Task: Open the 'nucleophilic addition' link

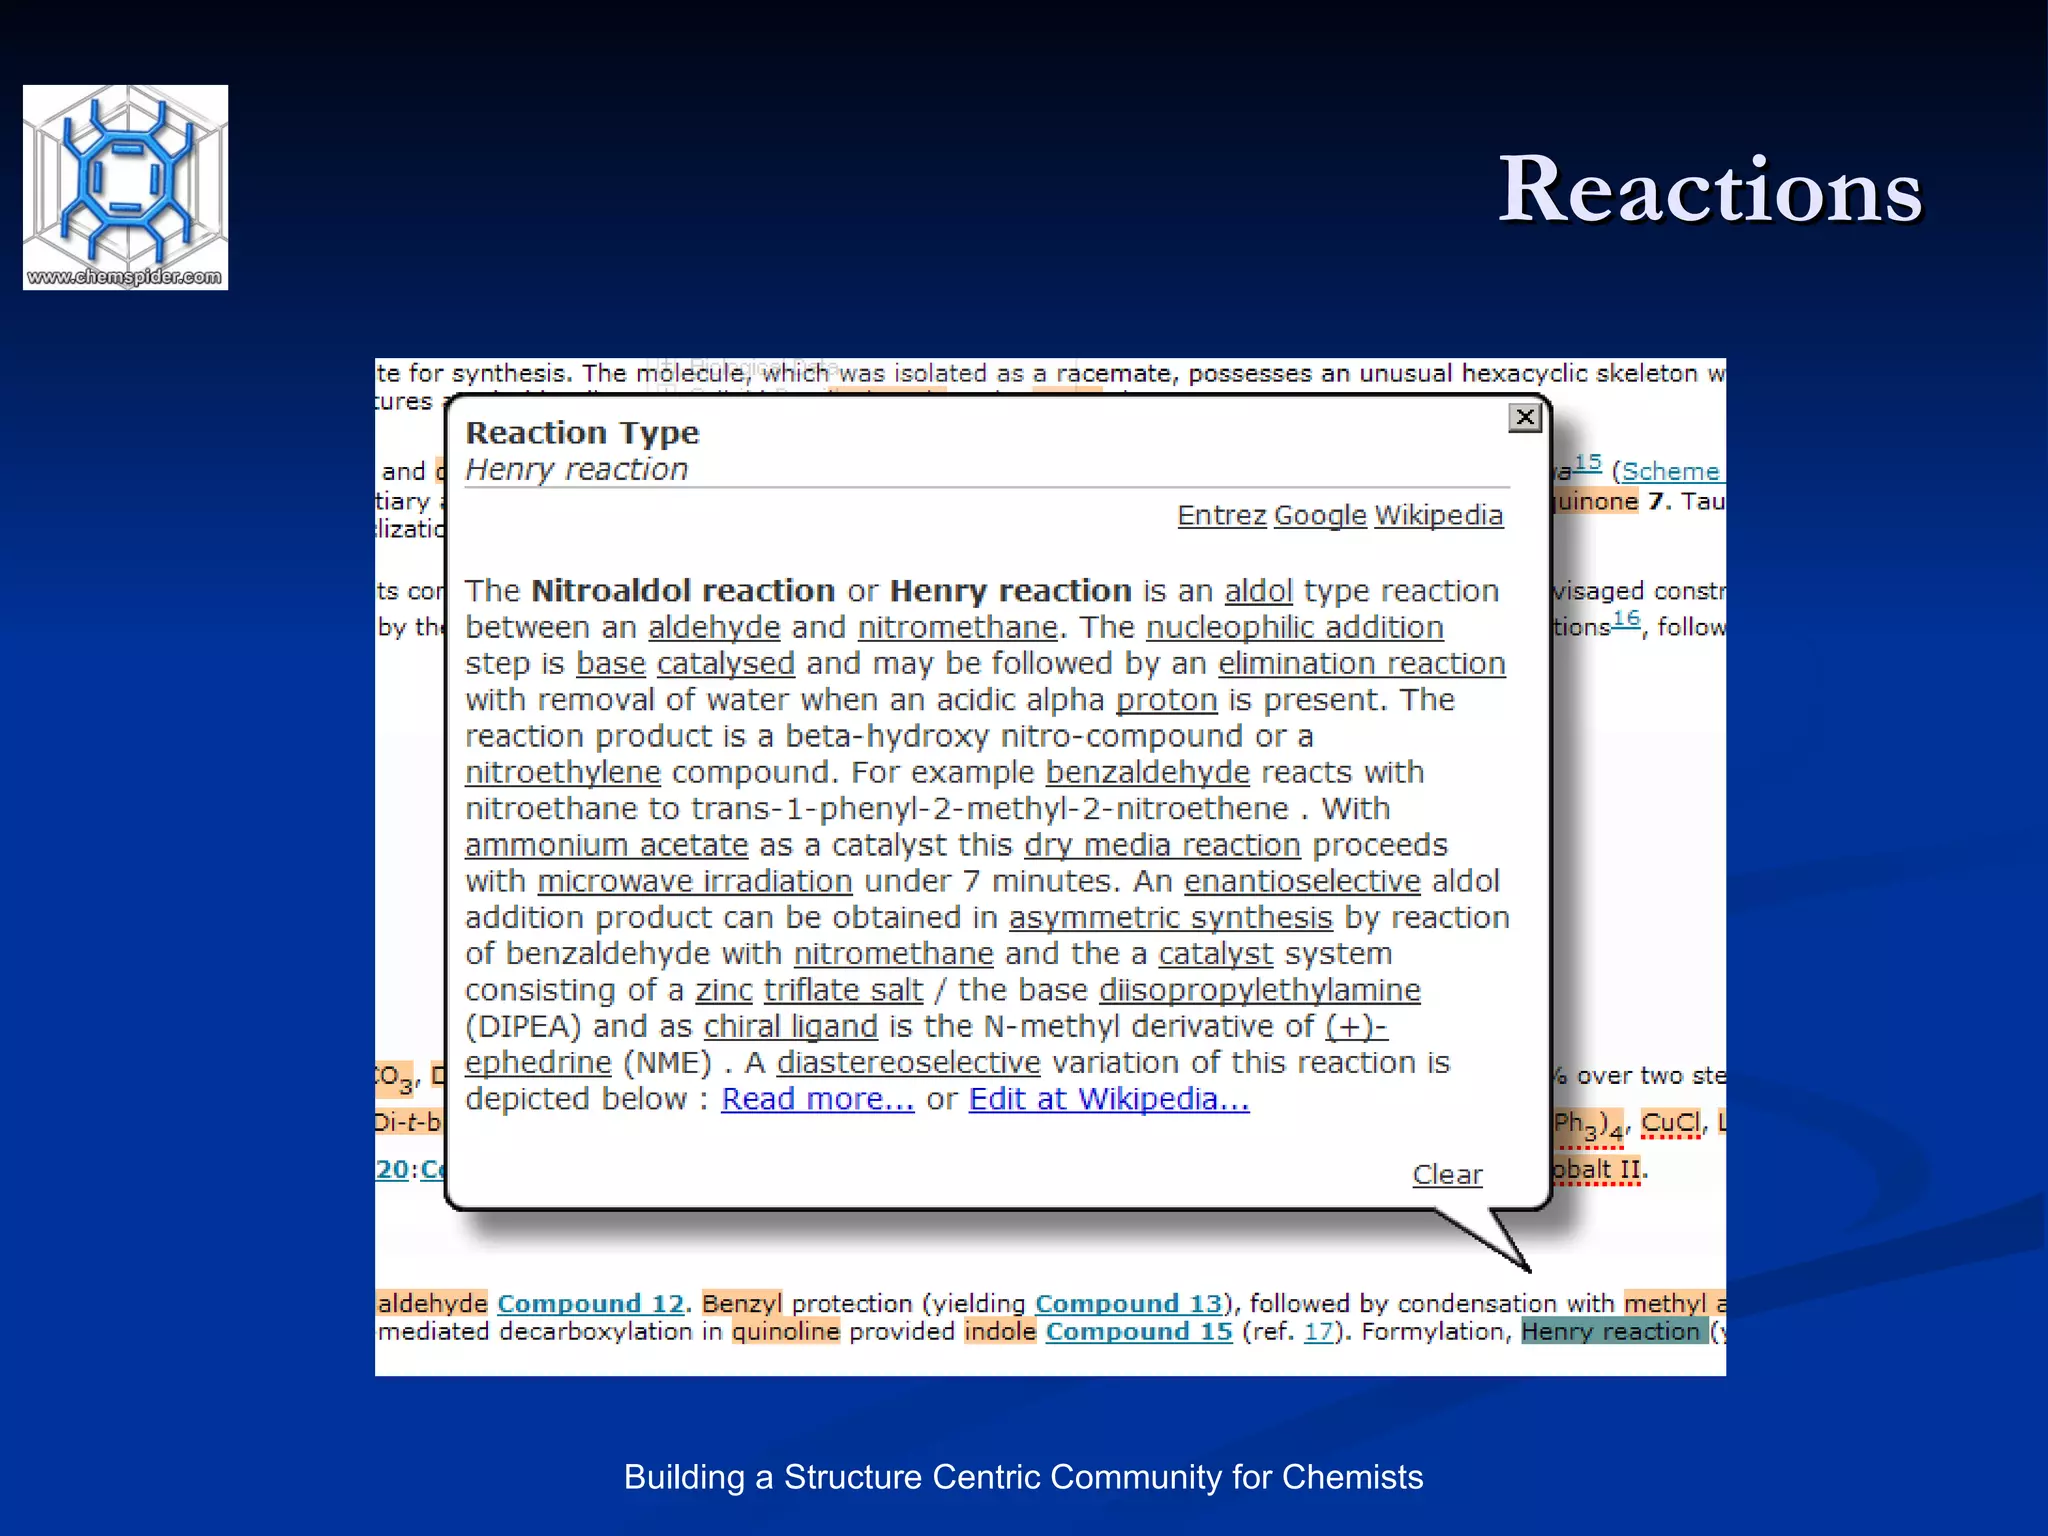Action: click(1295, 627)
